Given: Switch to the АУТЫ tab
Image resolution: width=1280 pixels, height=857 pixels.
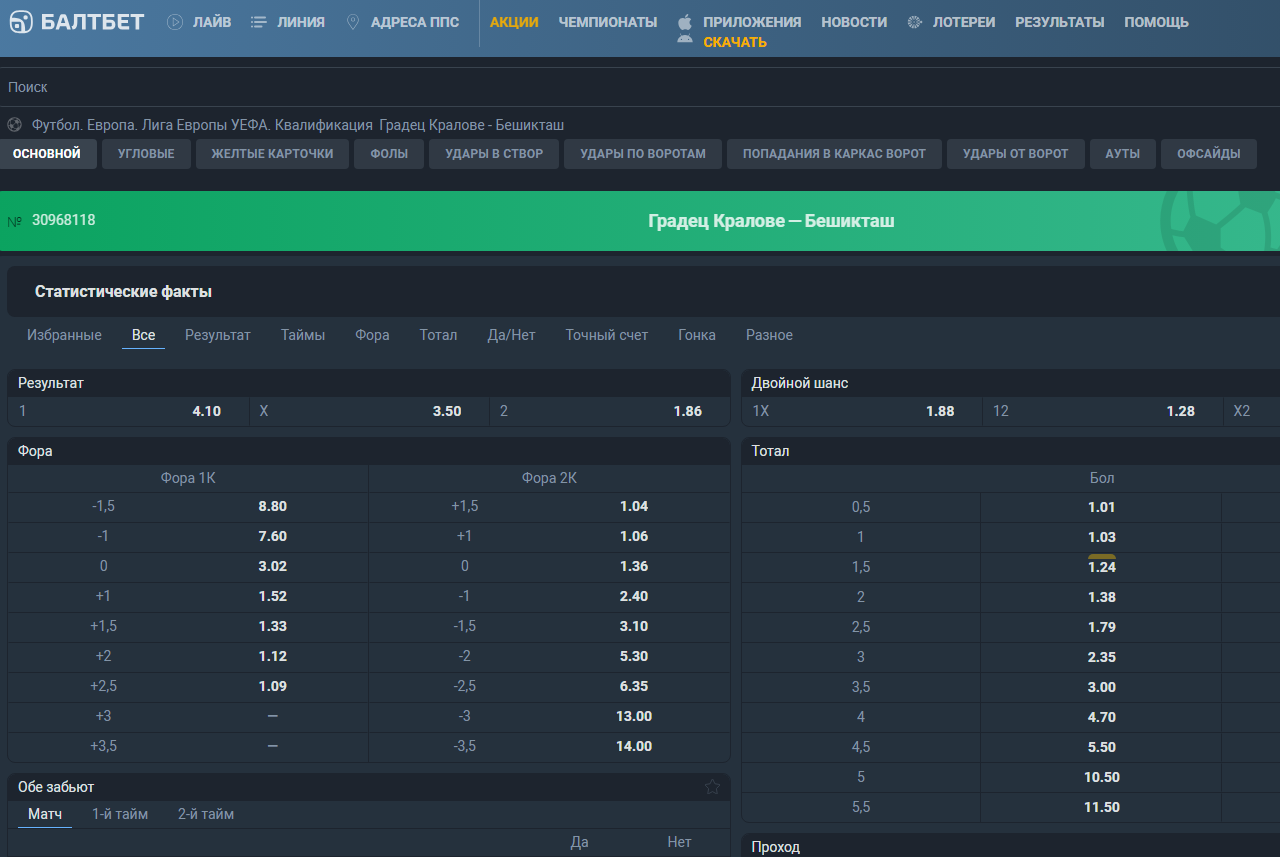Looking at the screenshot, I should [1123, 154].
